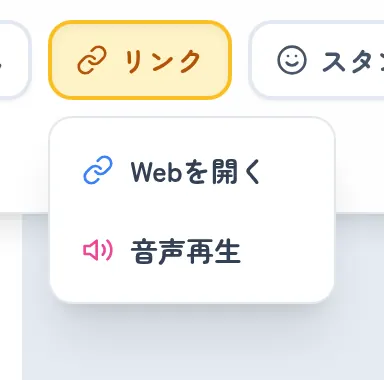This screenshot has width=384, height=380.
Task: Click the orange chain icon on リンク button
Action: (x=92, y=60)
